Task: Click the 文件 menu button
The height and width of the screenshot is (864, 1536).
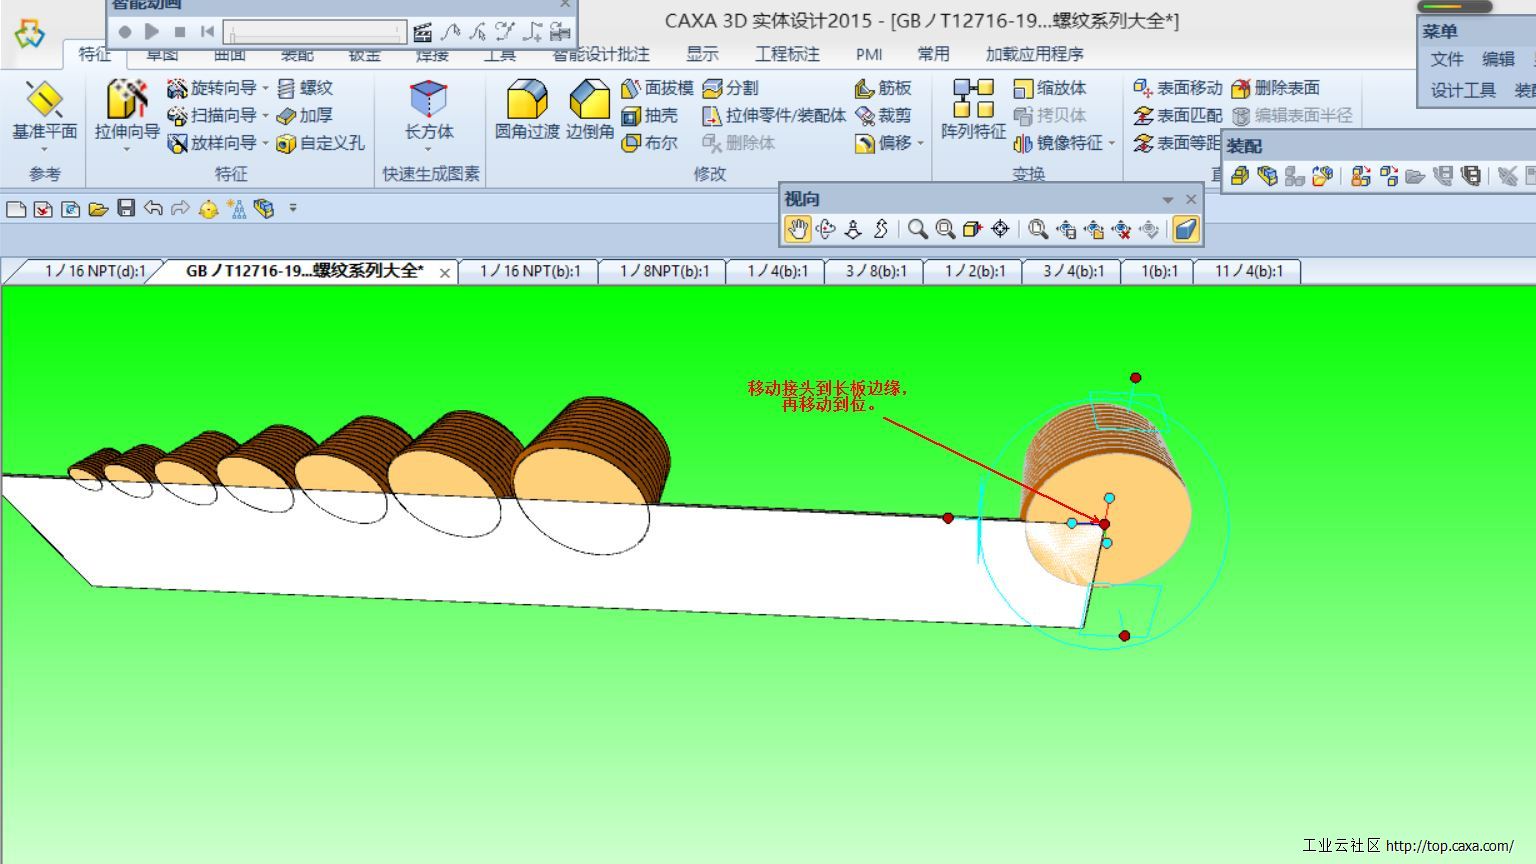Action: pos(1446,59)
